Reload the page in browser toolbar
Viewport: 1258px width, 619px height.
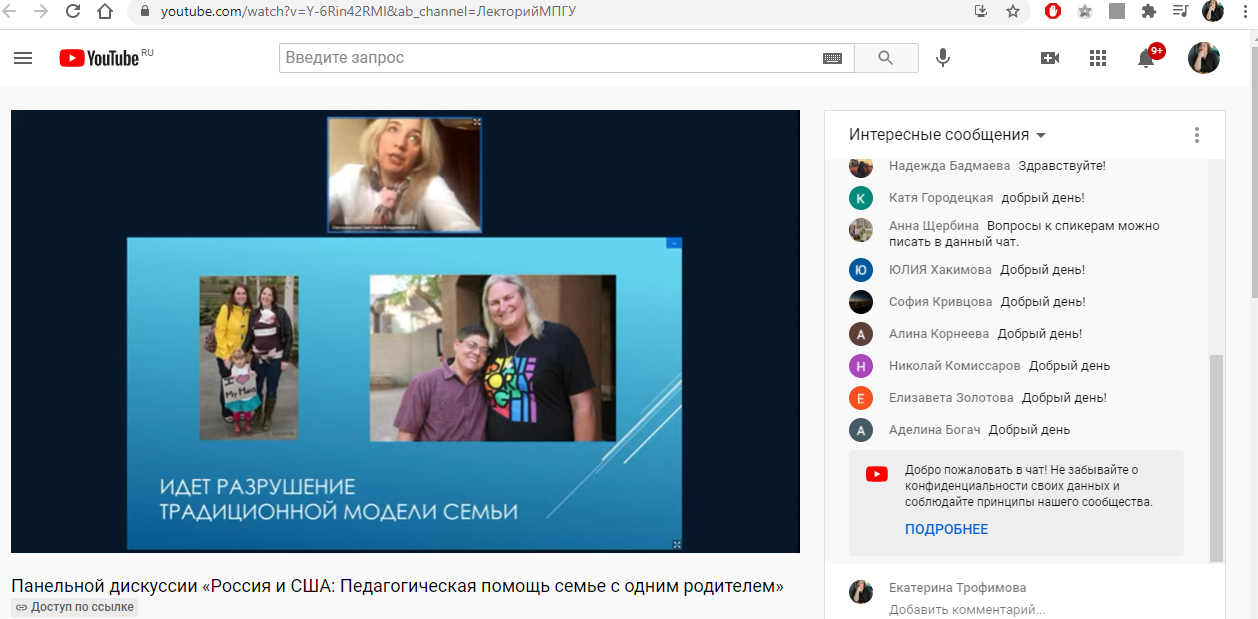[x=73, y=12]
